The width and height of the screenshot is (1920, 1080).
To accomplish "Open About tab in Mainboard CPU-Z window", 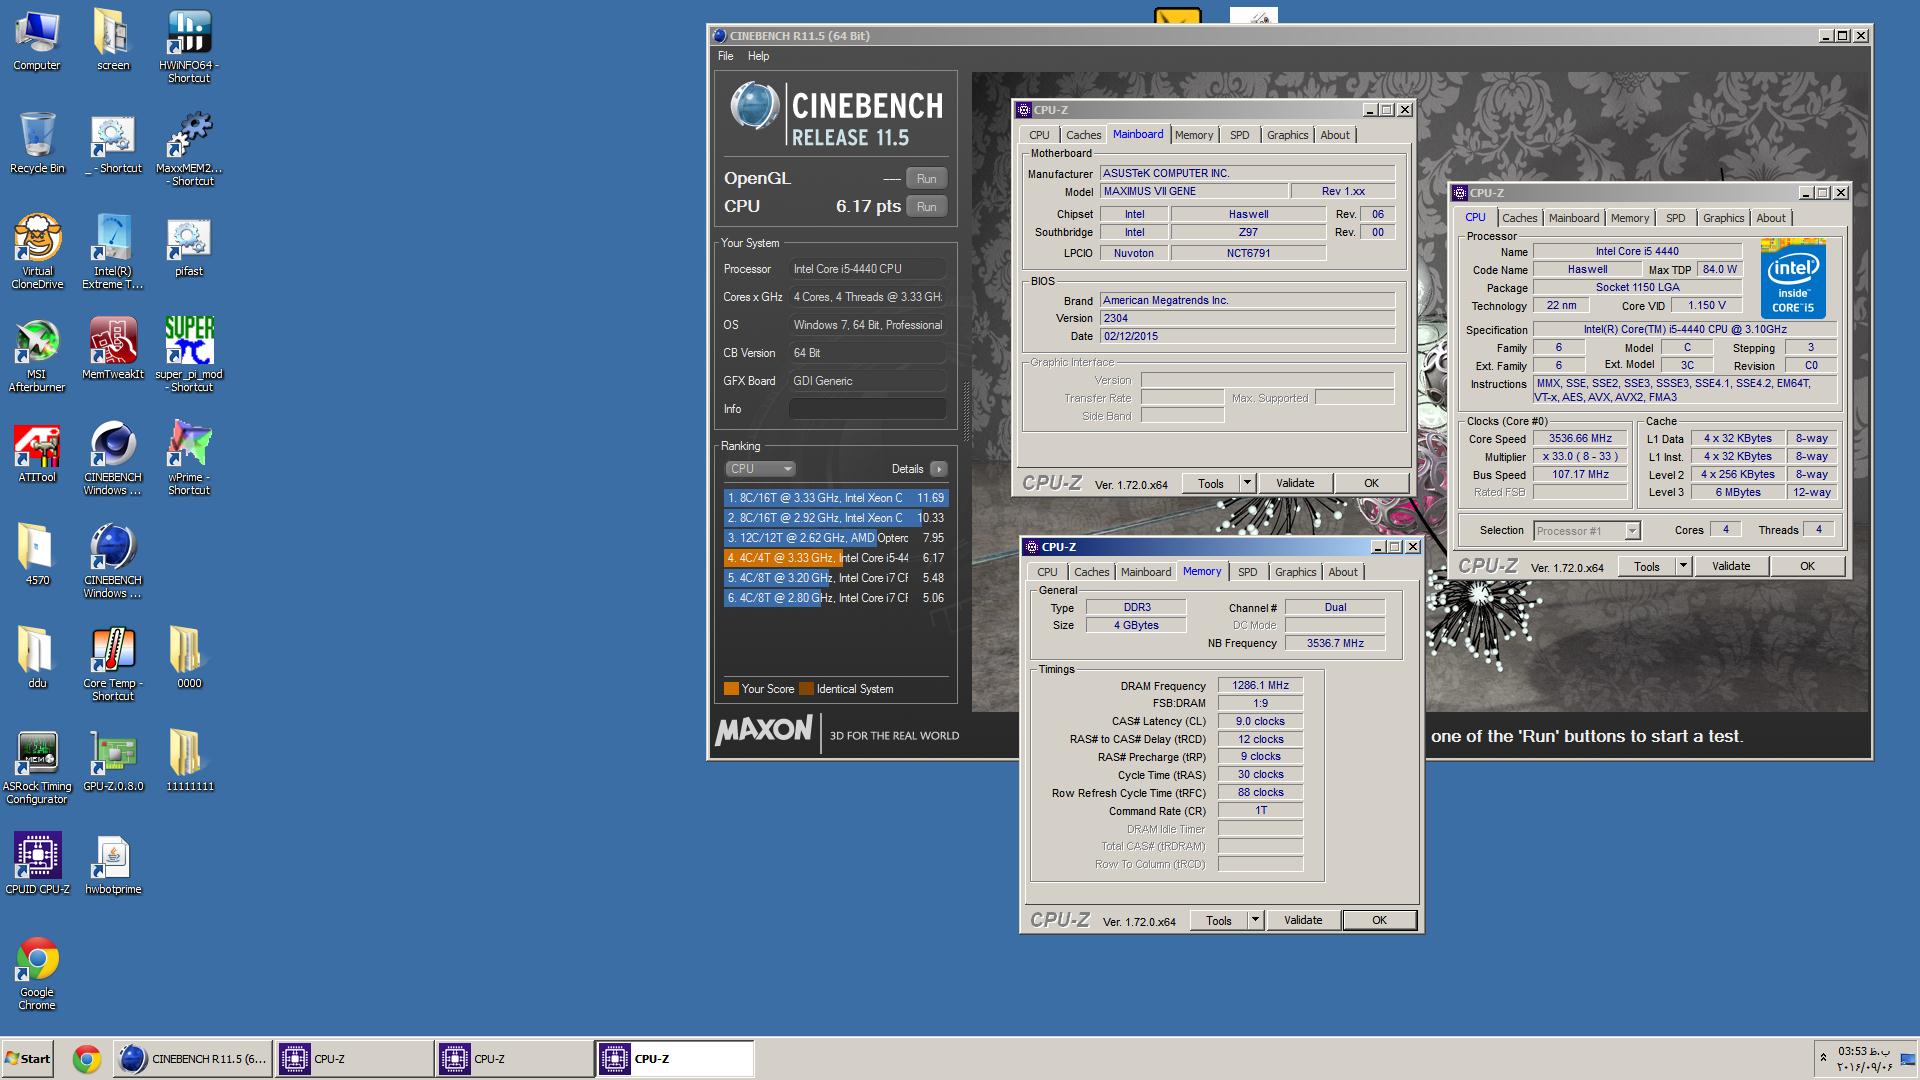I will [x=1335, y=135].
